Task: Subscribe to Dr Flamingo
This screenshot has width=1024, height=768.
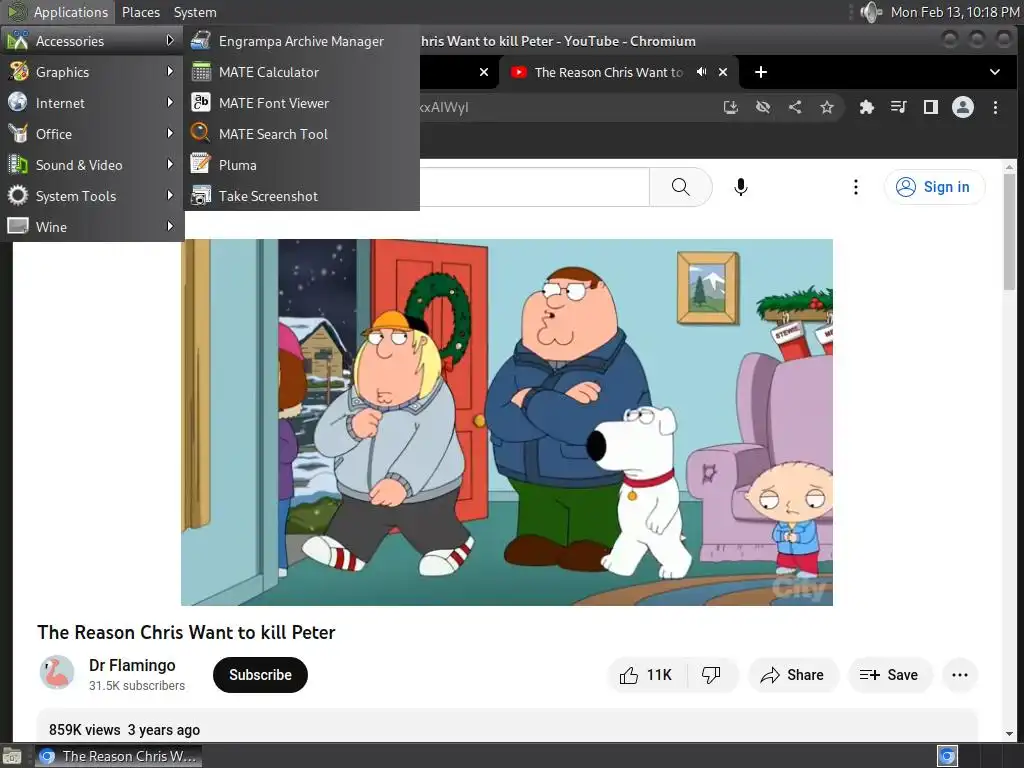Action: [x=260, y=675]
